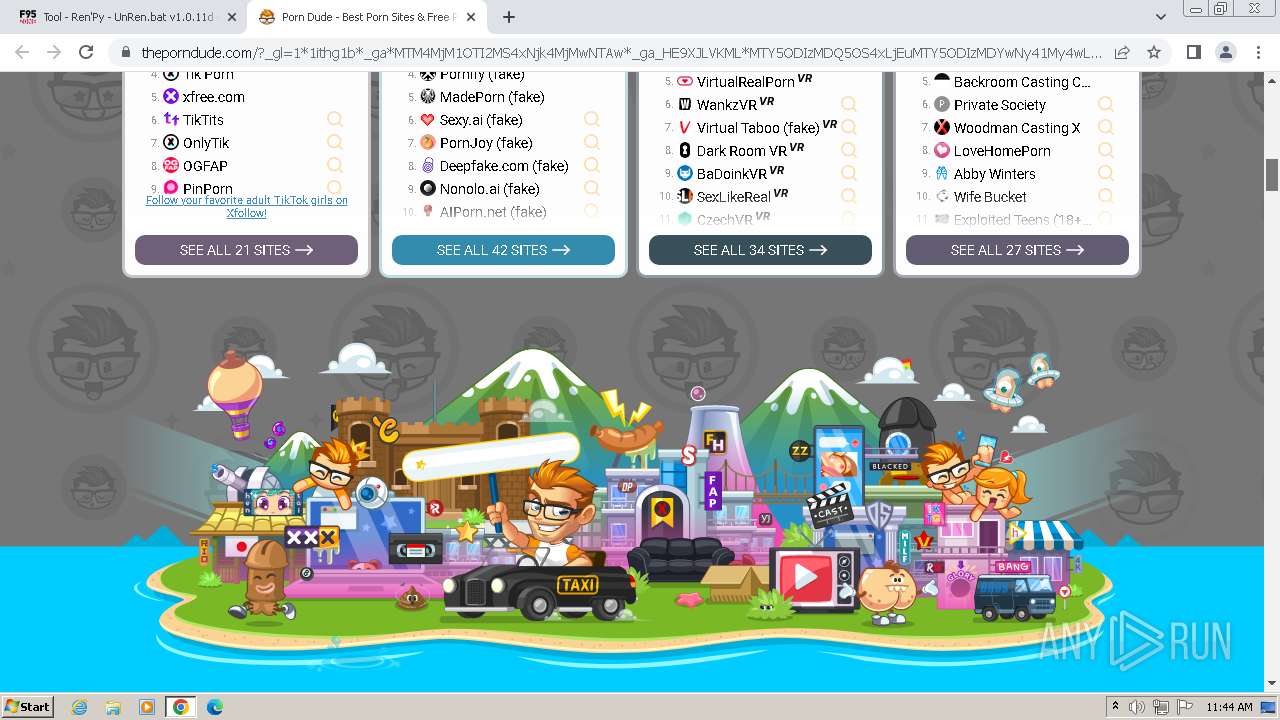Screen dimensions: 1280x720
Task: Open Chrome from the taskbar
Action: click(180, 707)
